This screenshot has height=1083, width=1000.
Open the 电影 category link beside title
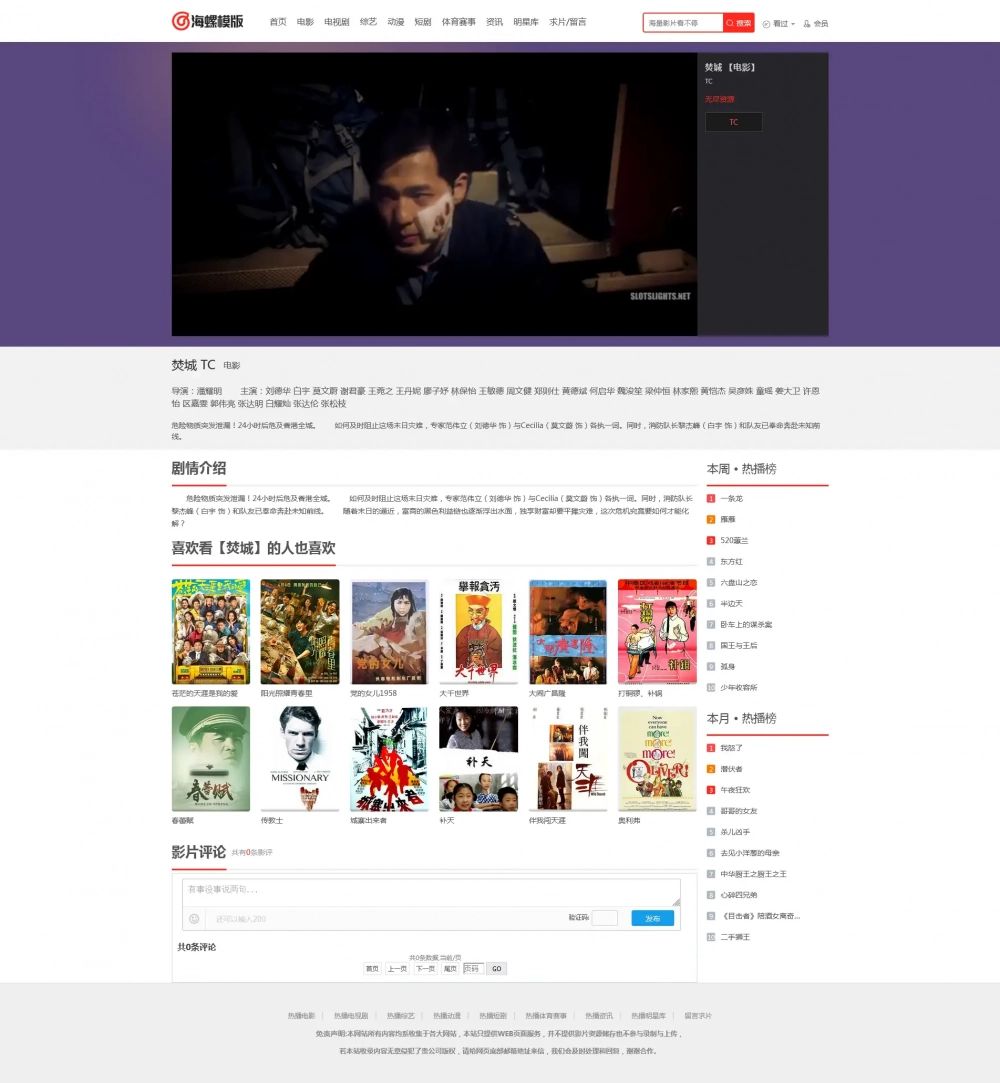231,365
